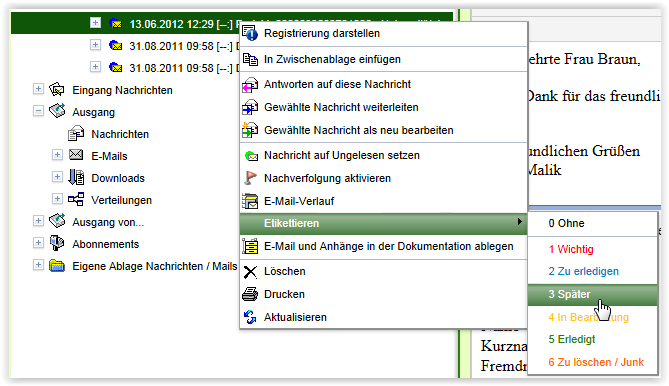The height and width of the screenshot is (386, 669).
Task: Expand the Abonnements tree node
Action: click(x=38, y=243)
